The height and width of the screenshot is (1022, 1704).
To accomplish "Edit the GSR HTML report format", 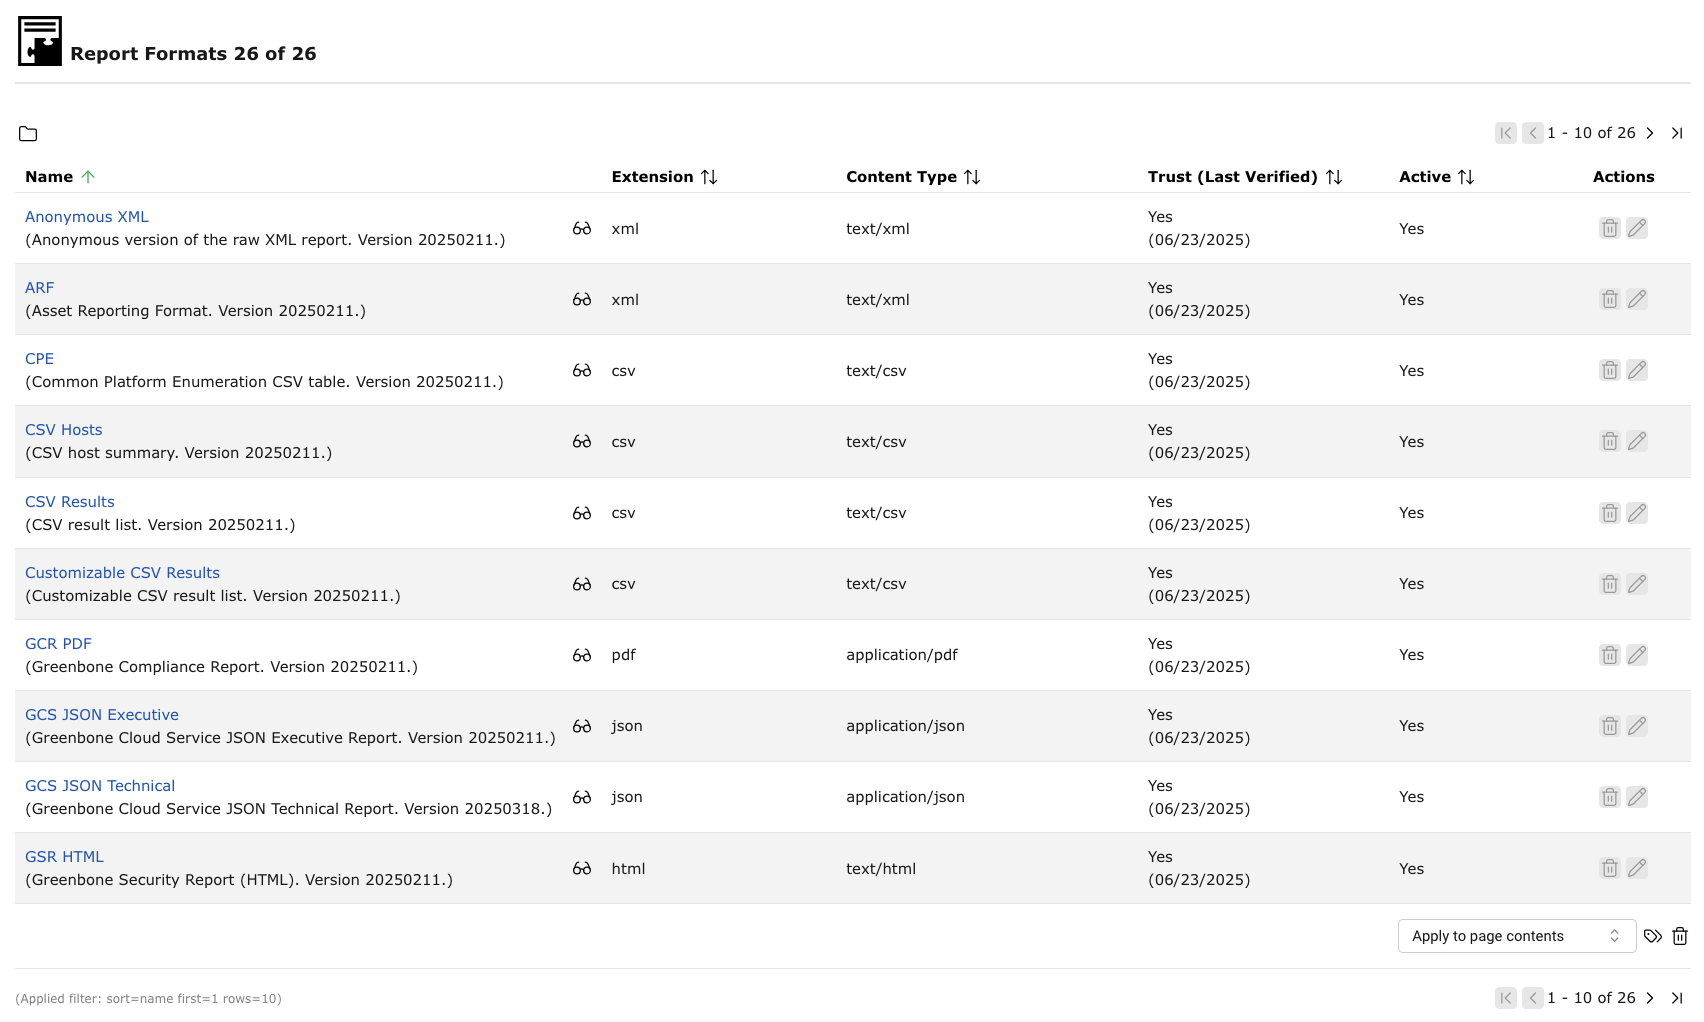I will point(1637,868).
